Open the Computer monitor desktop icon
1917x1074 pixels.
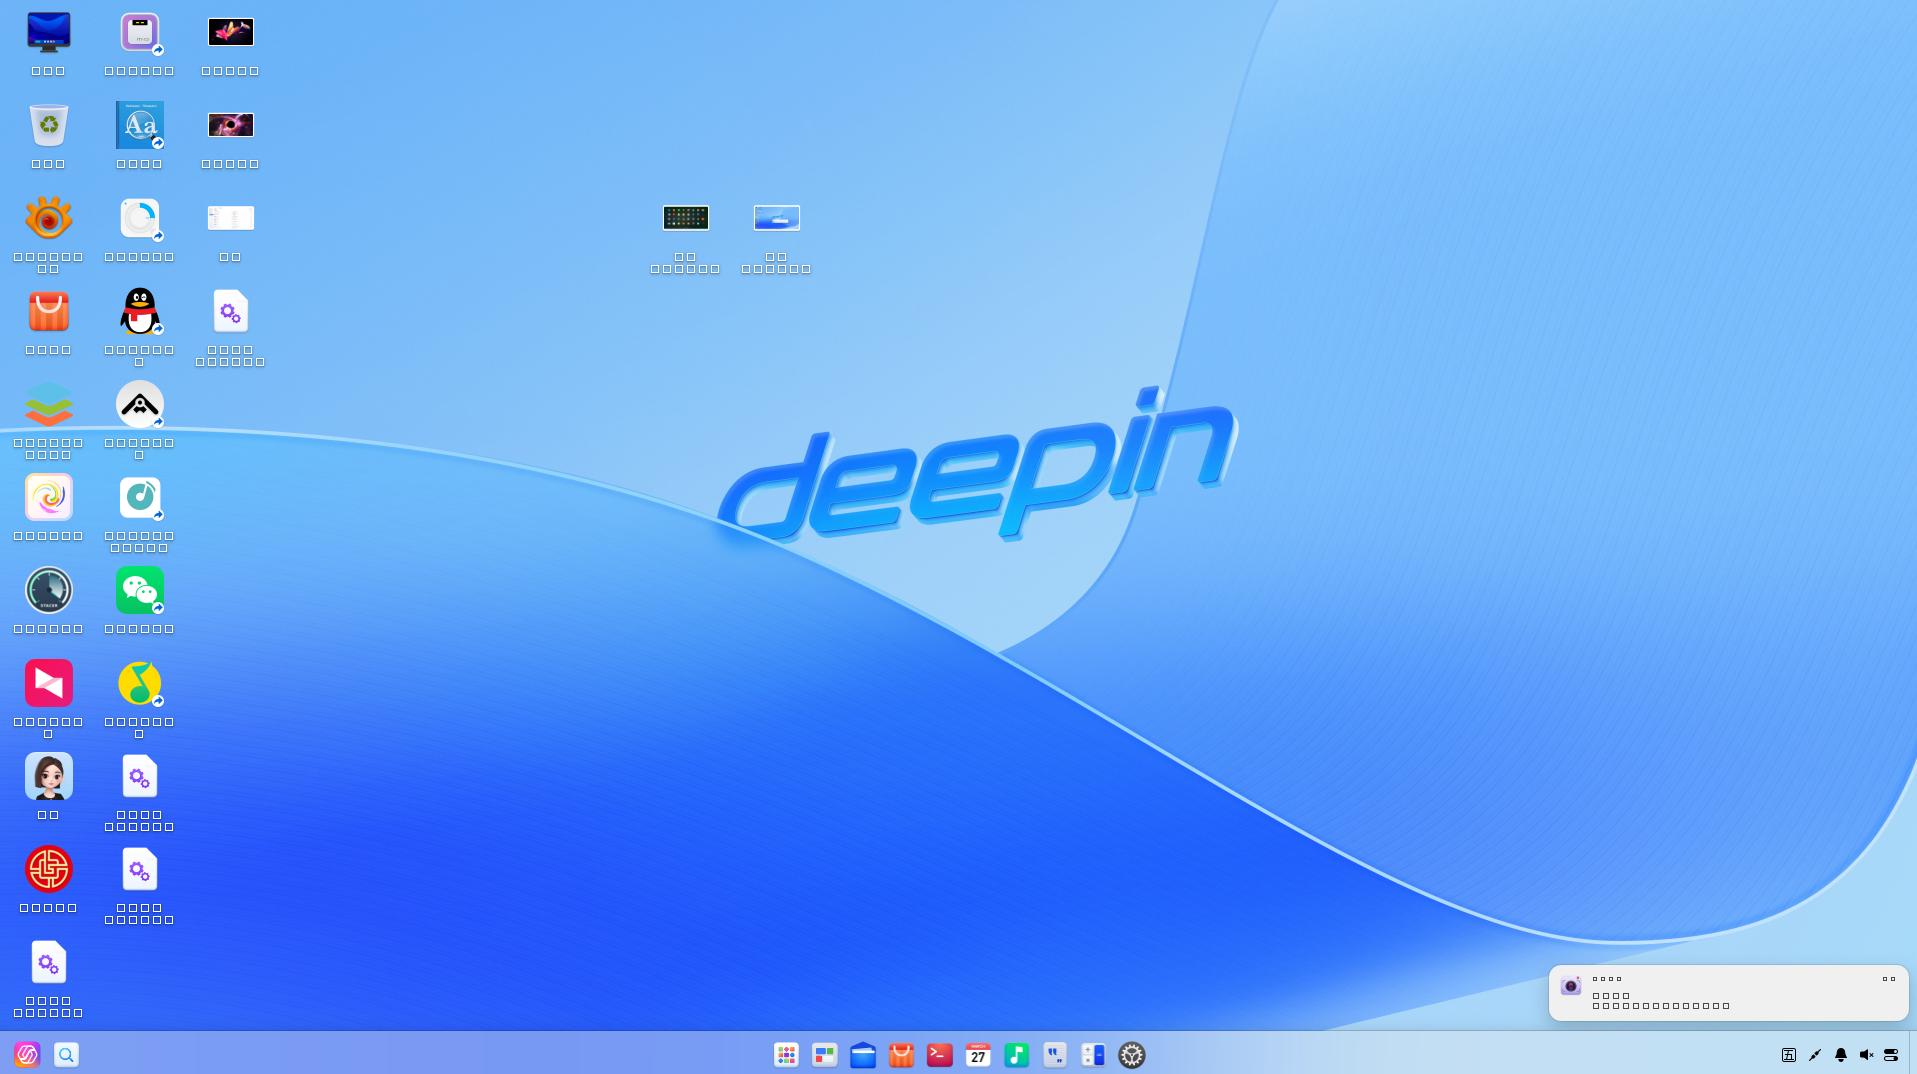pyautogui.click(x=48, y=32)
